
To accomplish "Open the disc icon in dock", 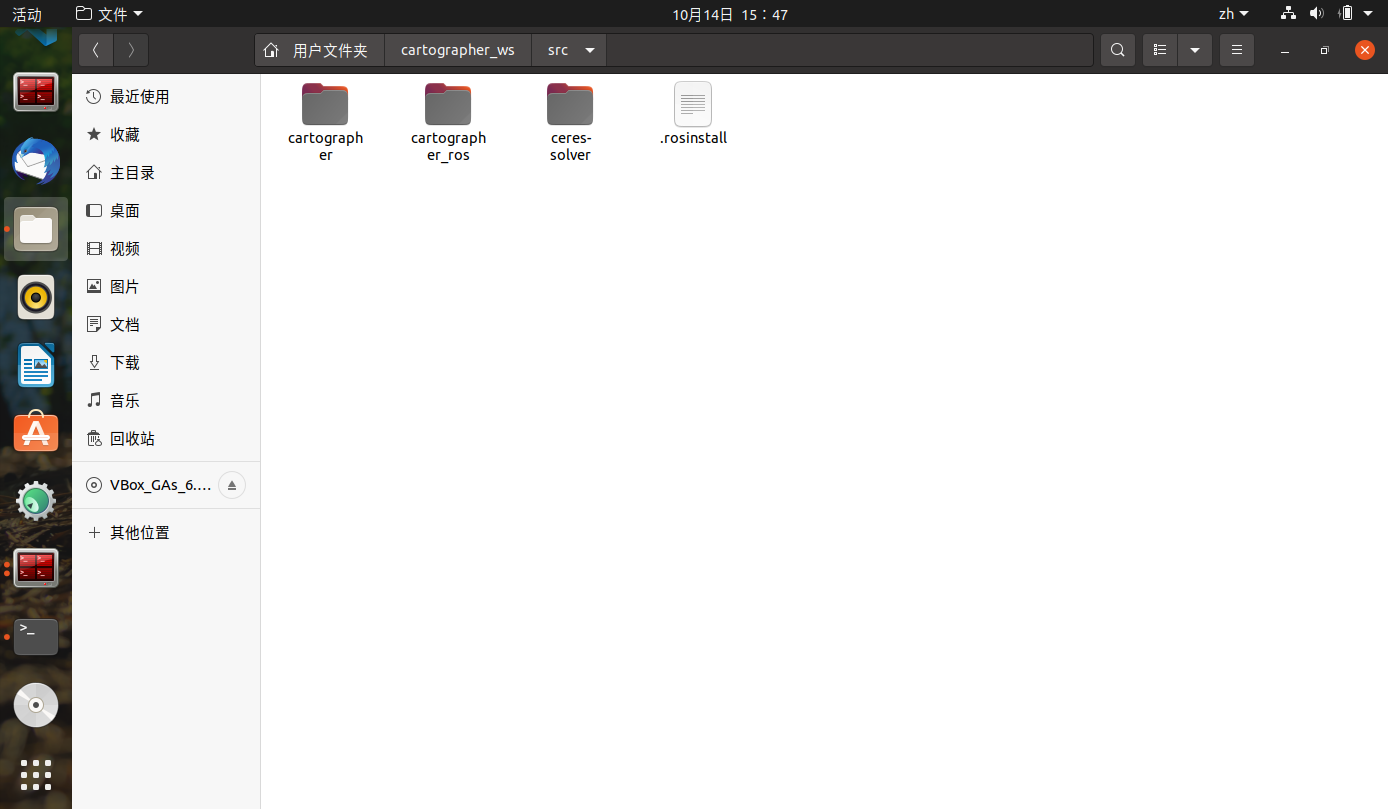I will (36, 705).
